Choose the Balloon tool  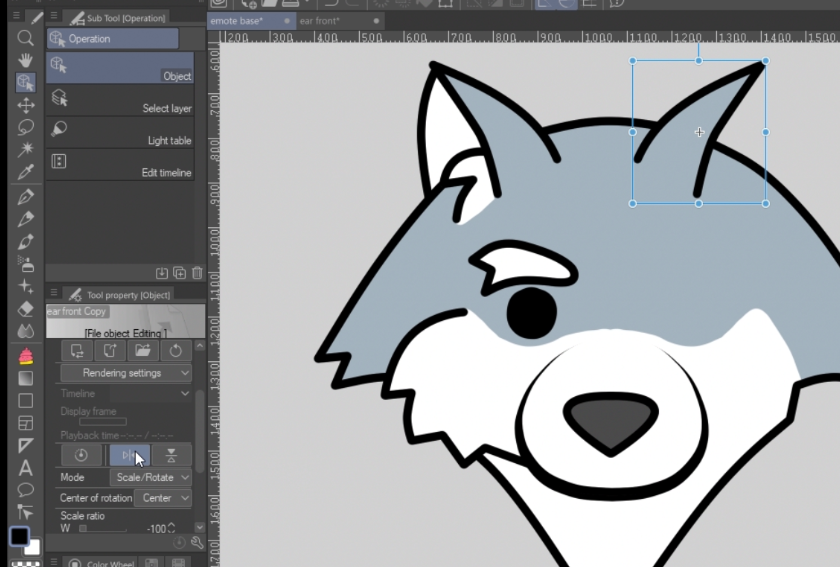(x=26, y=490)
